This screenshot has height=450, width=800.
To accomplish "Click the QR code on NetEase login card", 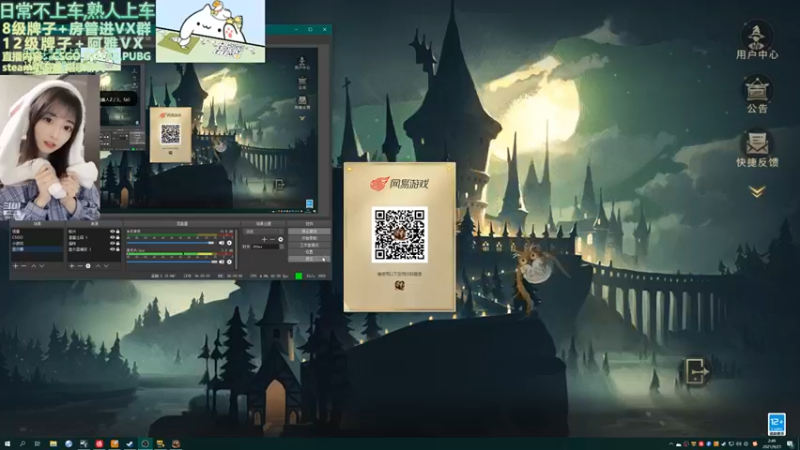I will [x=399, y=235].
